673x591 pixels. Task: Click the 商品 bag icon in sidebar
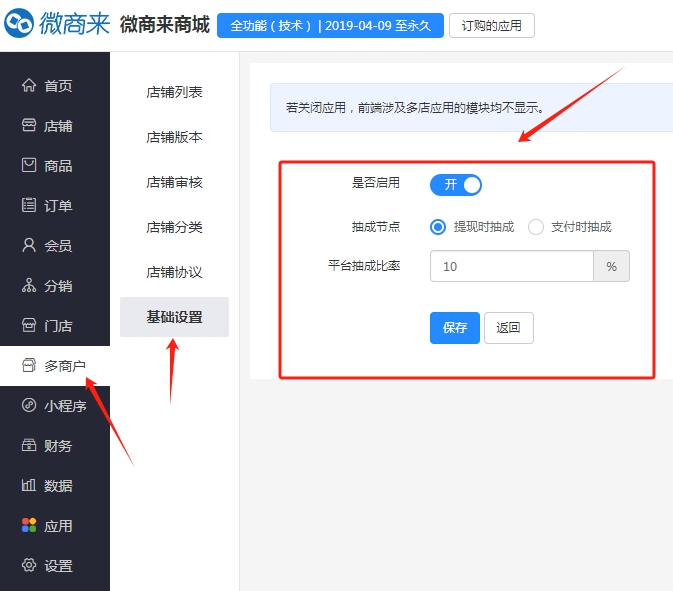(29, 166)
